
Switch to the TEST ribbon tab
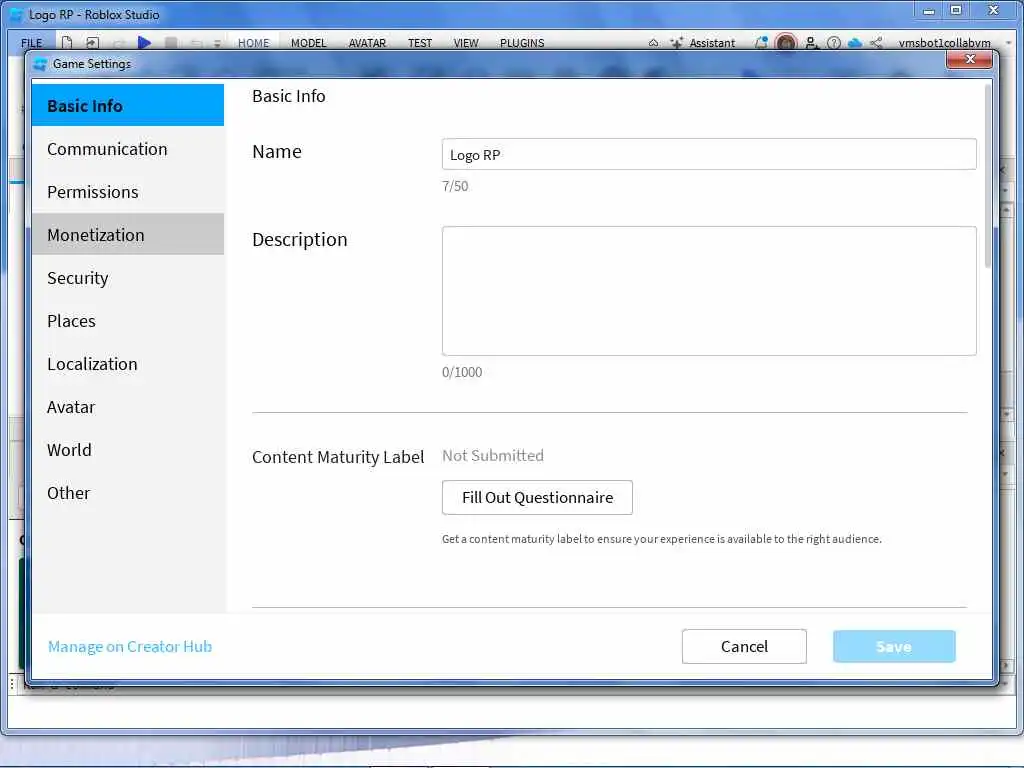pos(420,42)
